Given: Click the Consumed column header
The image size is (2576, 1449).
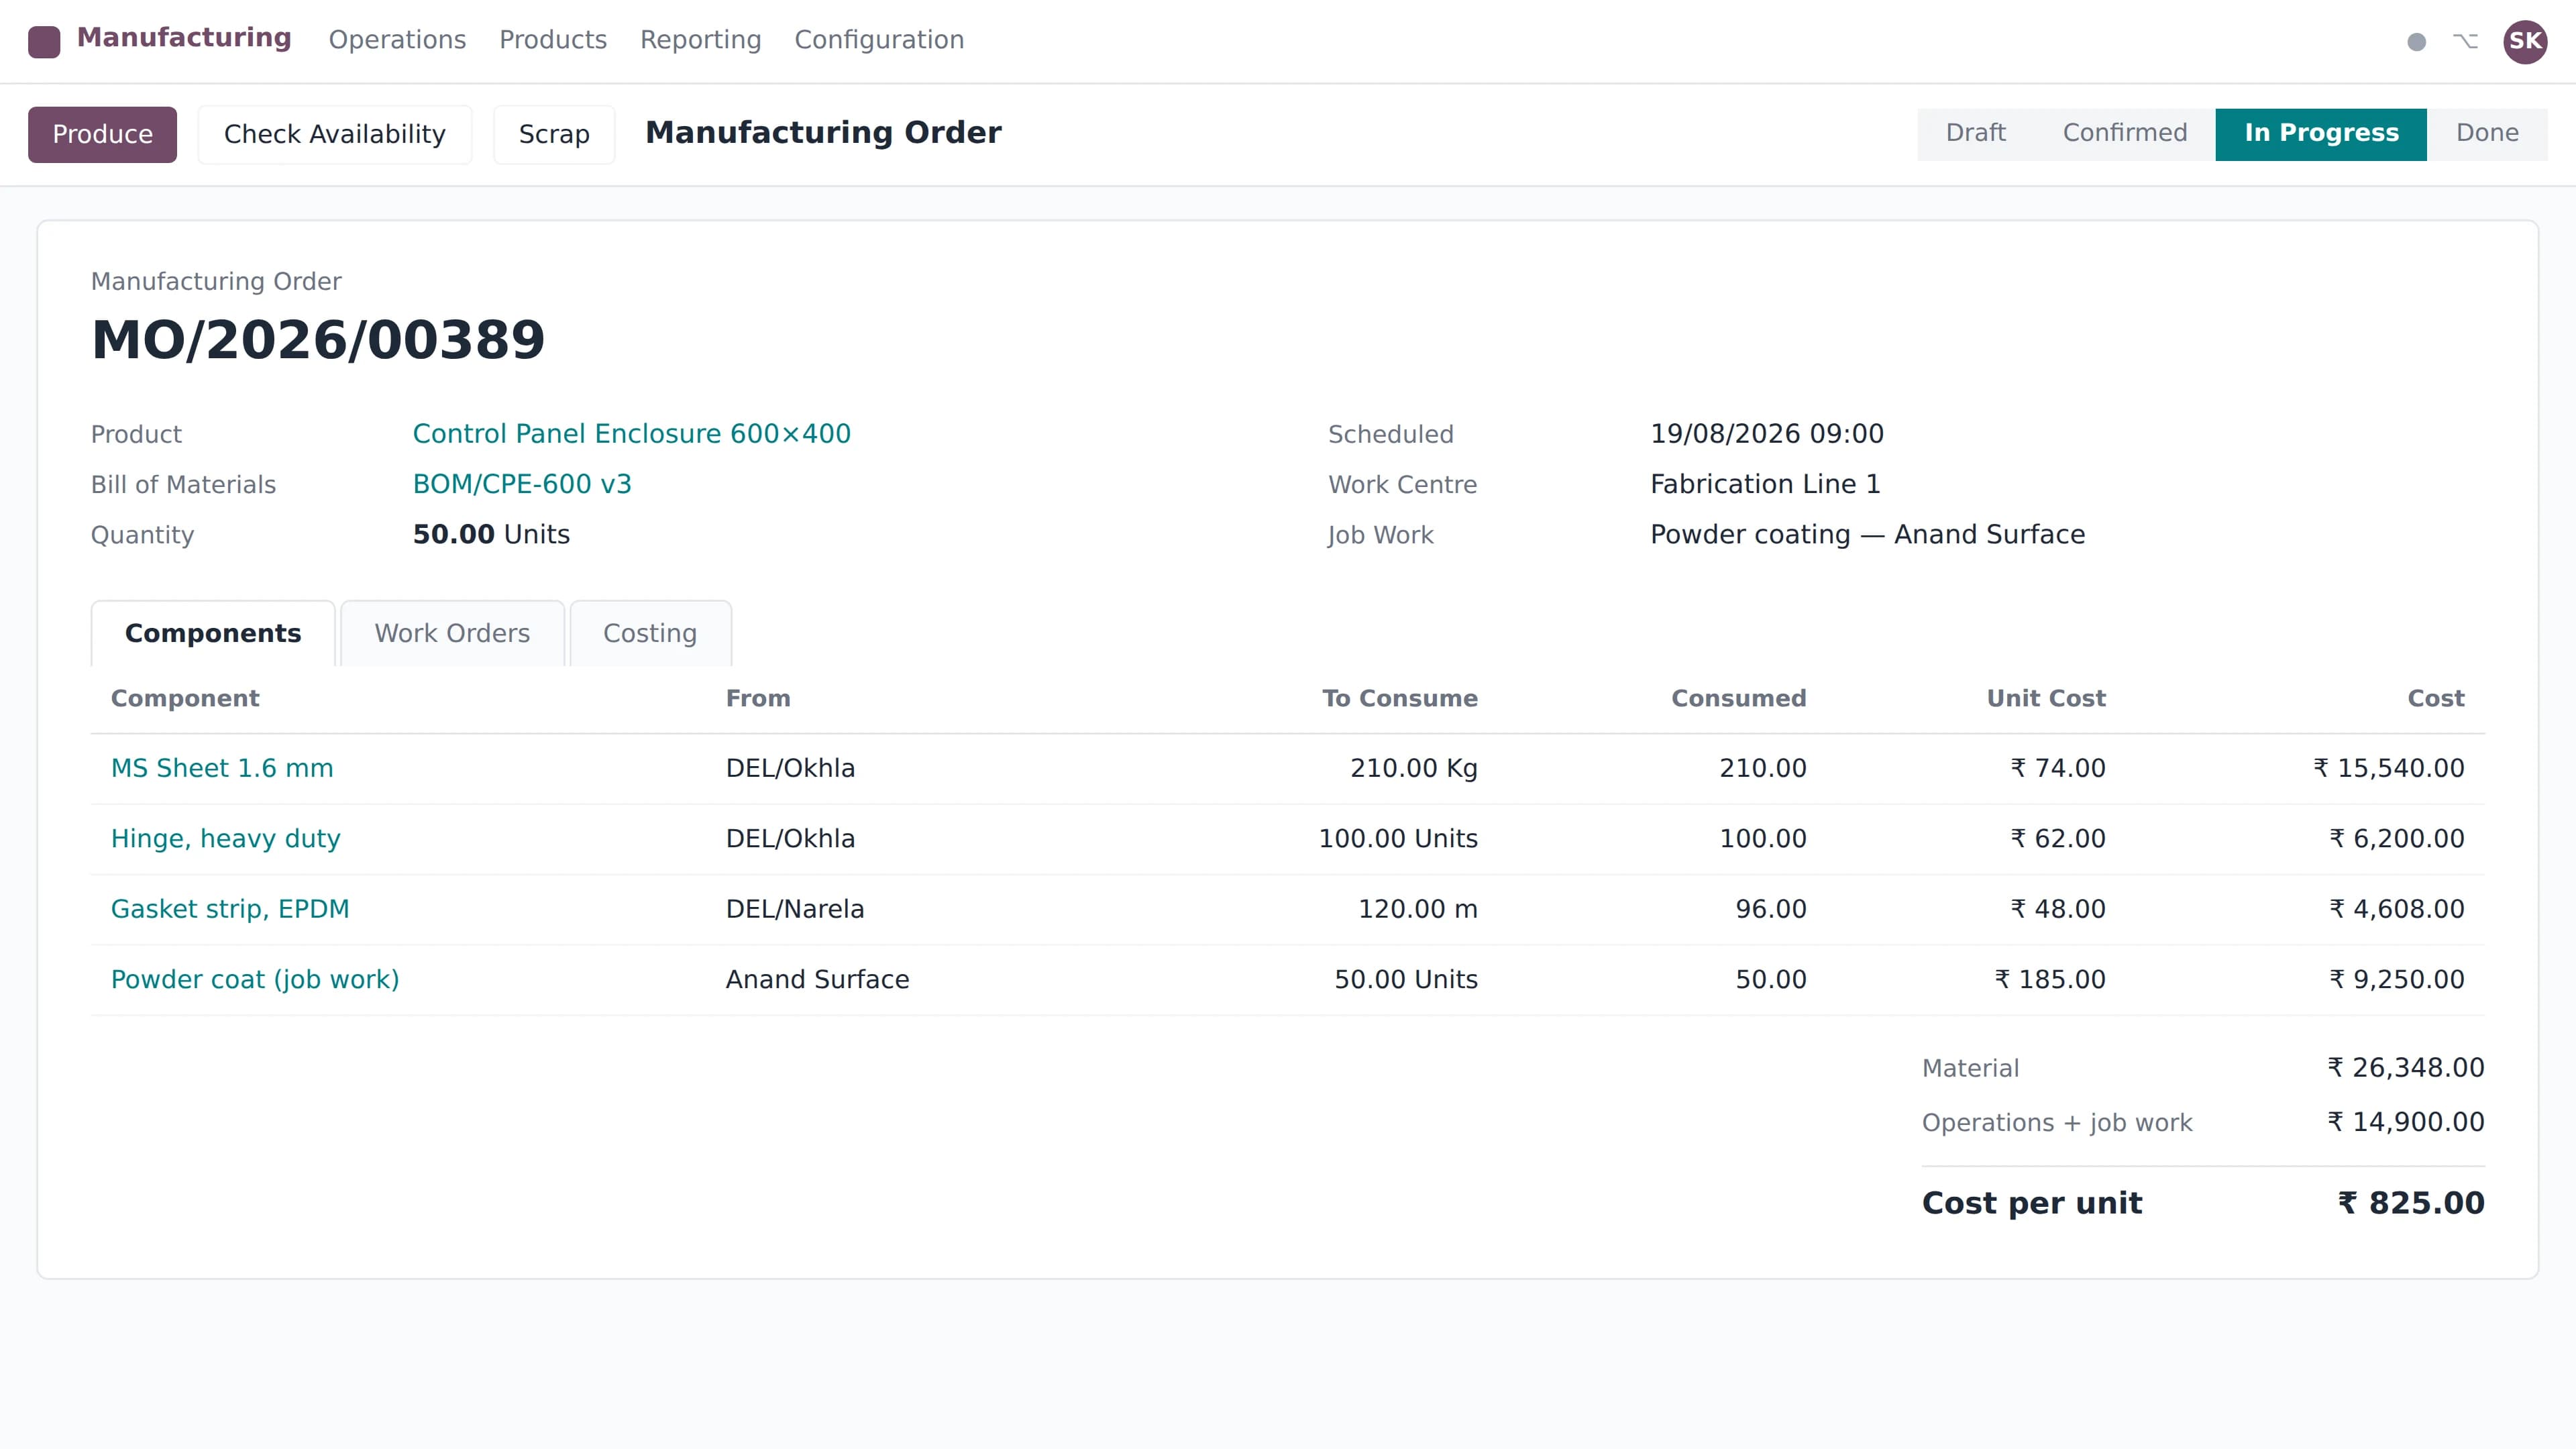Looking at the screenshot, I should click(1738, 698).
